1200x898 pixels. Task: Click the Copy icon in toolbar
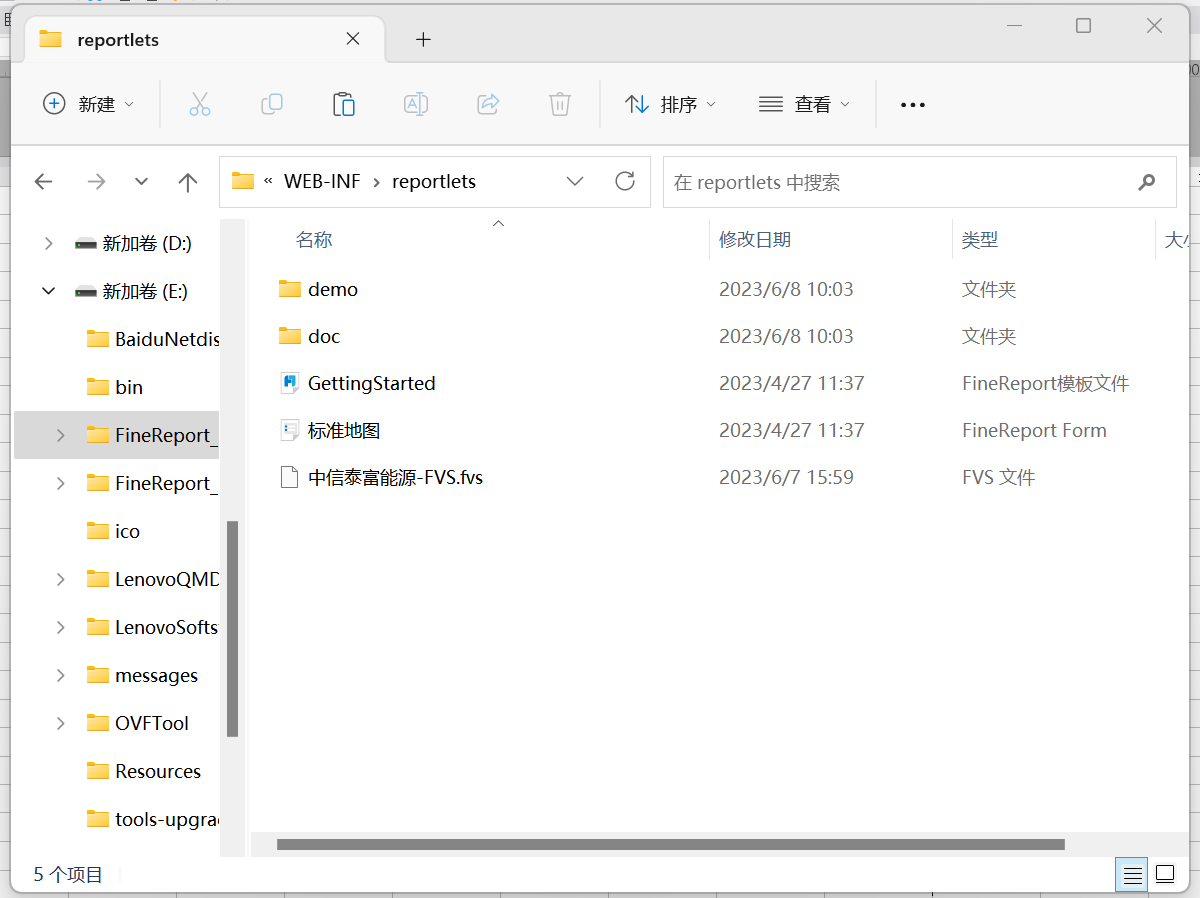coord(271,104)
